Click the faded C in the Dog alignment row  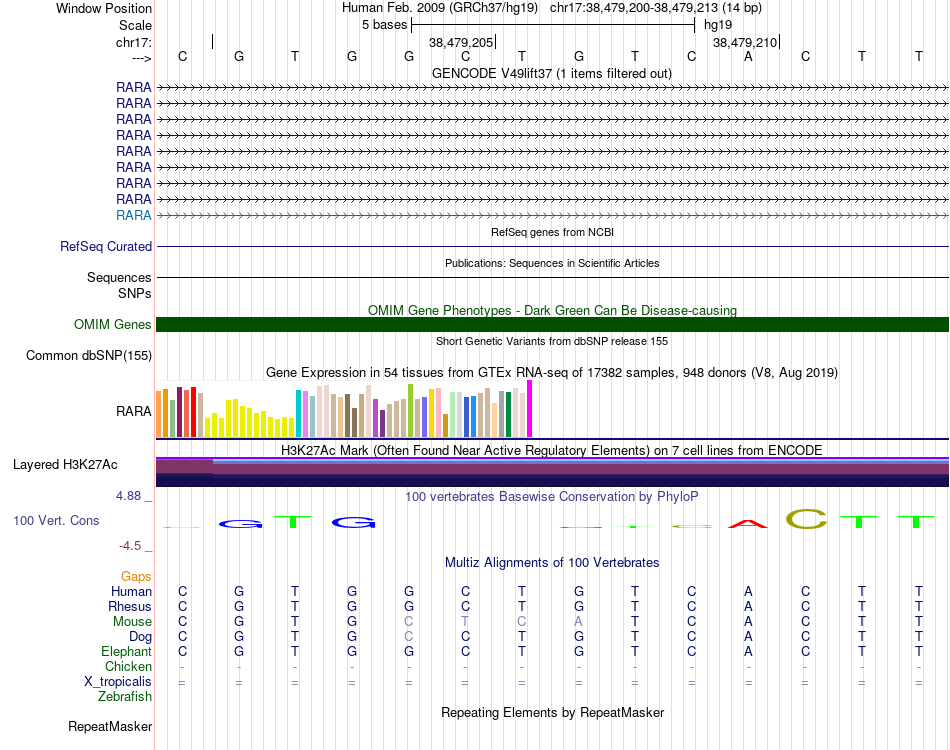click(408, 637)
